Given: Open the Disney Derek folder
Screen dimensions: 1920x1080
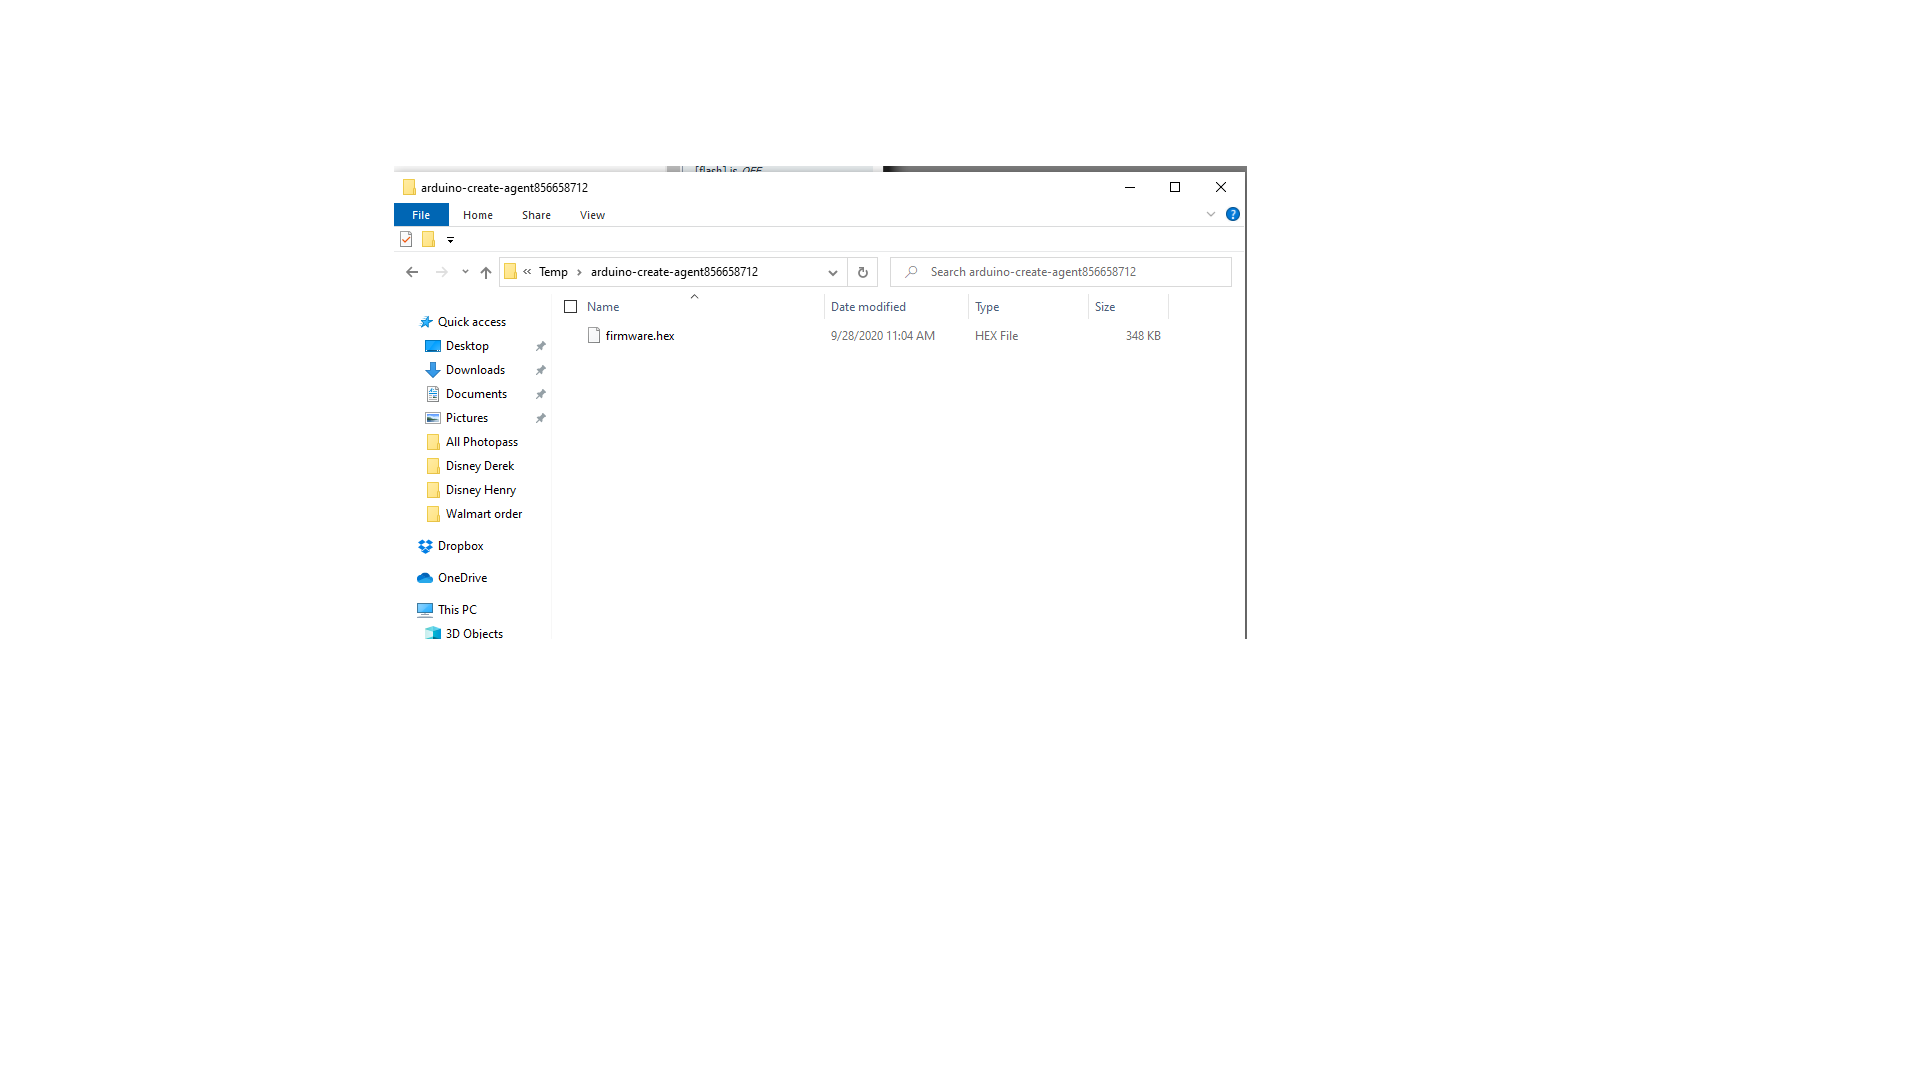Looking at the screenshot, I should [x=480, y=466].
